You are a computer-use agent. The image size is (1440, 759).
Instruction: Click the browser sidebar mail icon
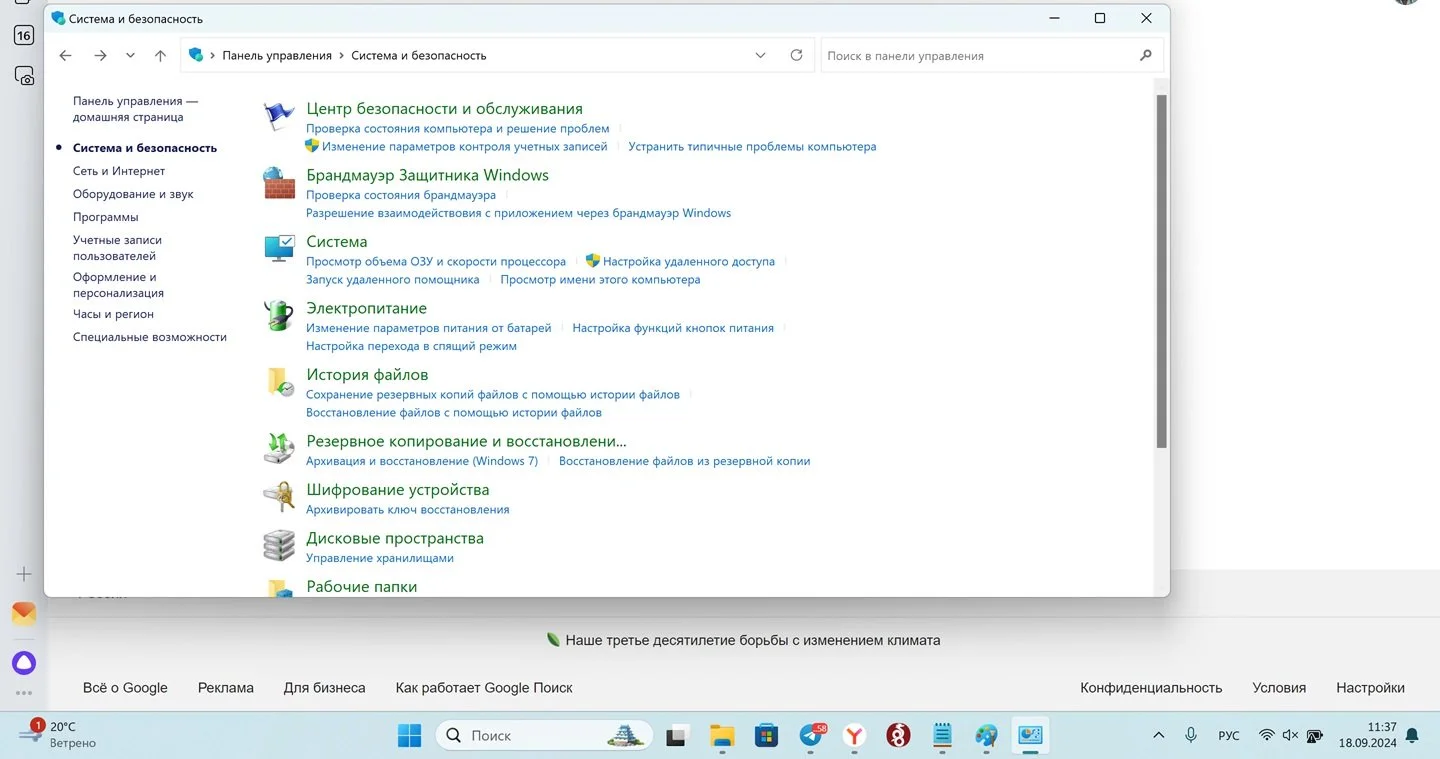[24, 613]
